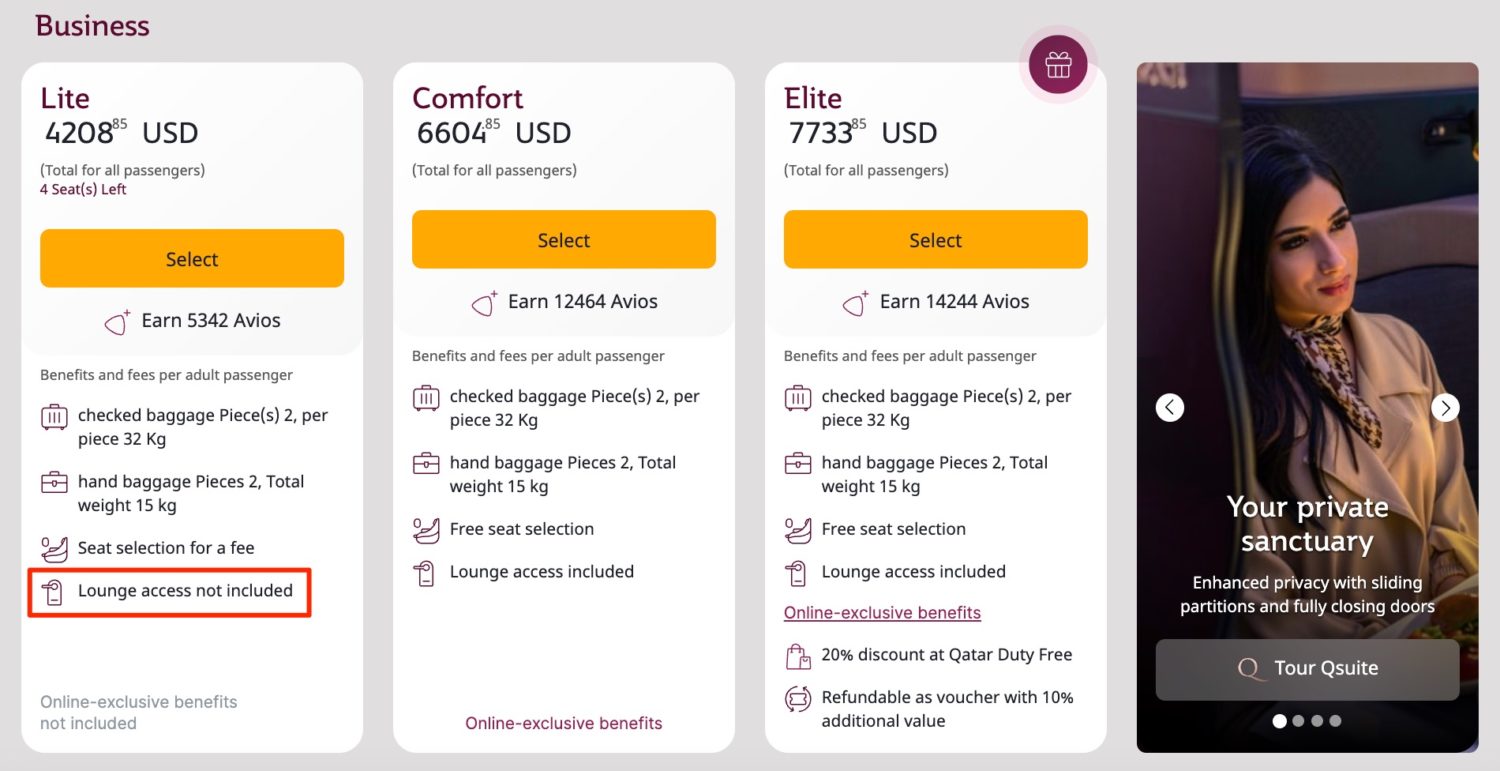Image resolution: width=1500 pixels, height=771 pixels.
Task: Select the first carousel dot under Qsuite image
Action: coord(1280,720)
